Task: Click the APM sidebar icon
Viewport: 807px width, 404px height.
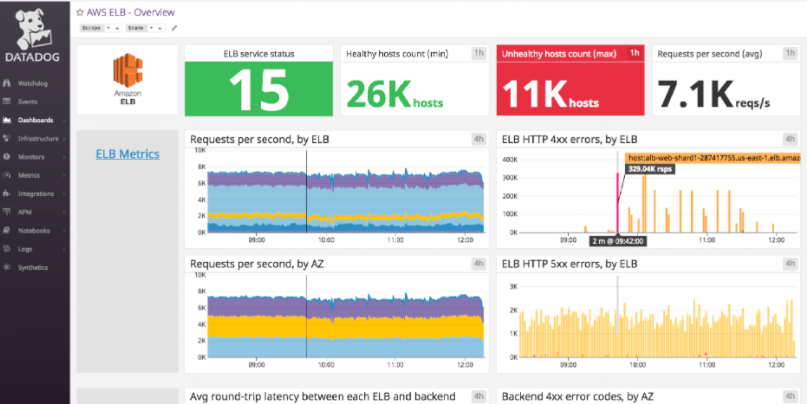Action: (x=7, y=212)
